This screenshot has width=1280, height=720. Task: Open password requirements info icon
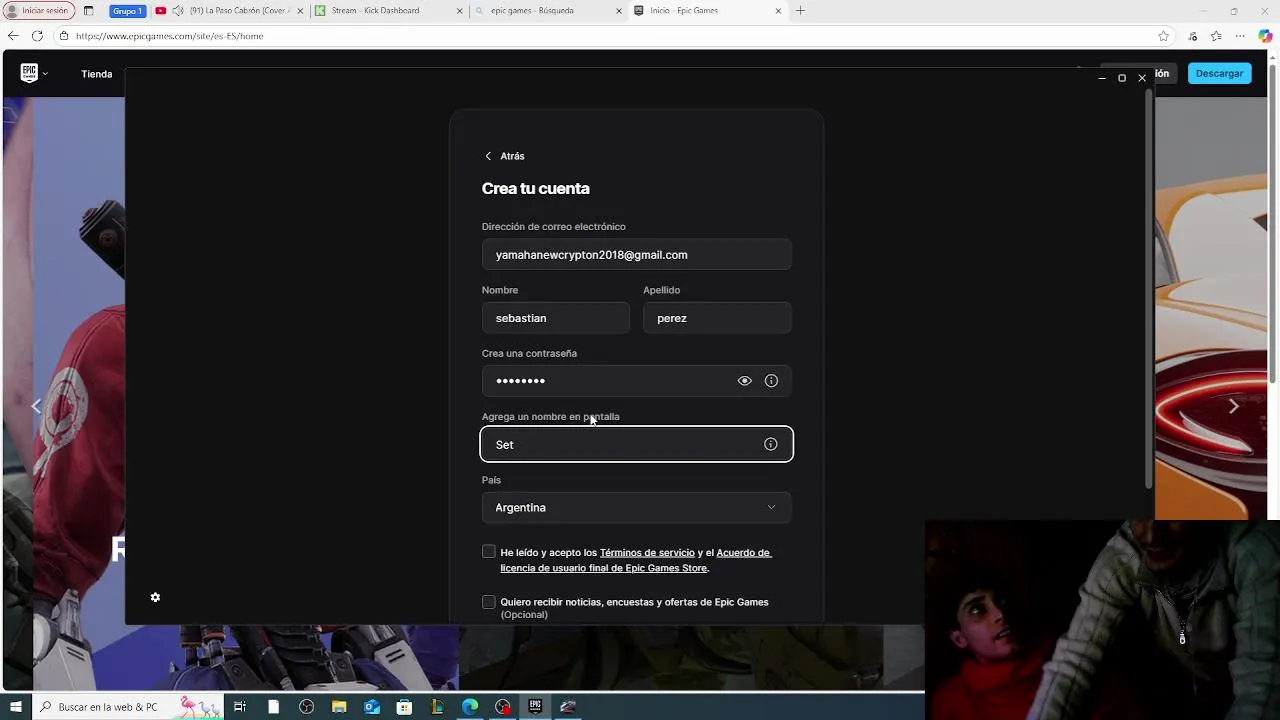click(771, 381)
